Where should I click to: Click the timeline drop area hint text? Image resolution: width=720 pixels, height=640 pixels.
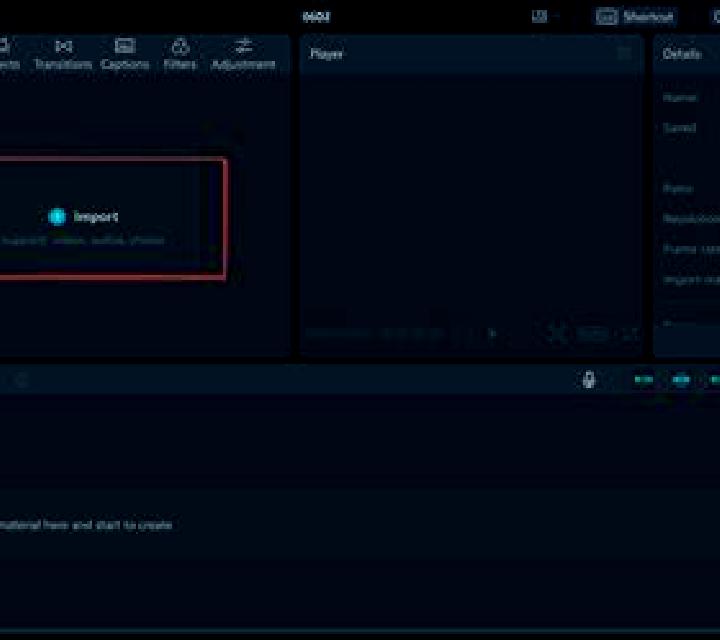86,525
